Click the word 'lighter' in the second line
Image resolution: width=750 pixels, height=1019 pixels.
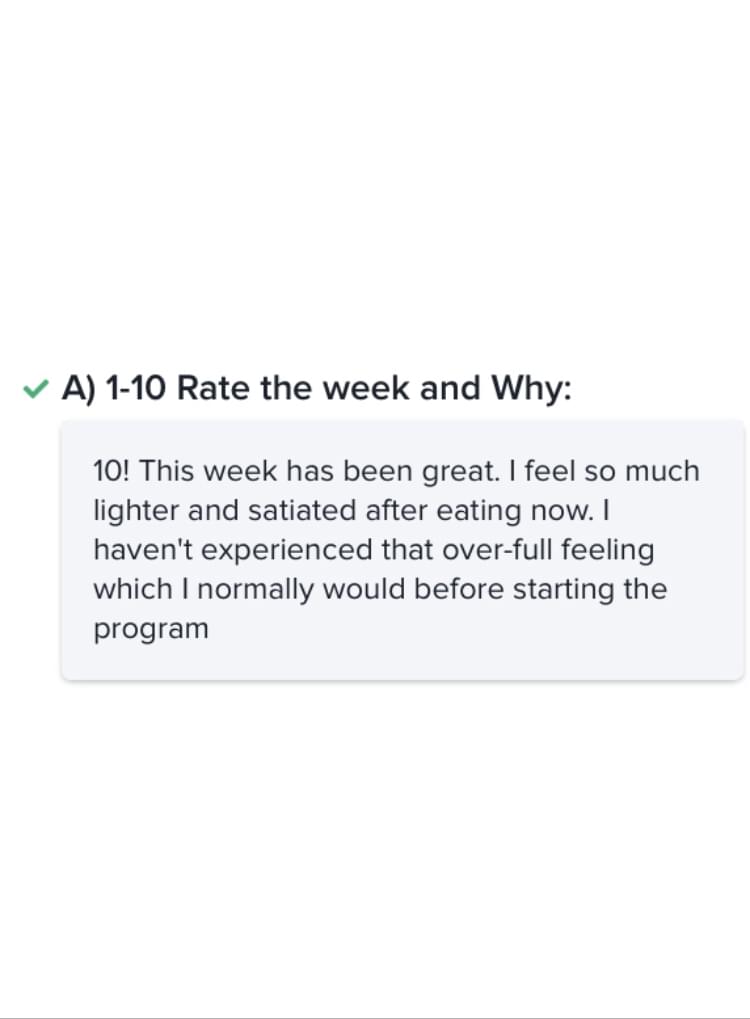click(x=136, y=510)
